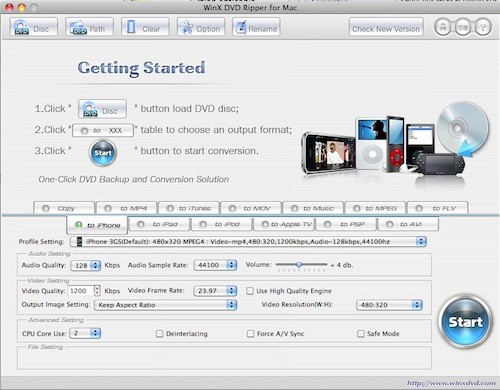Check New Version button

[386, 27]
